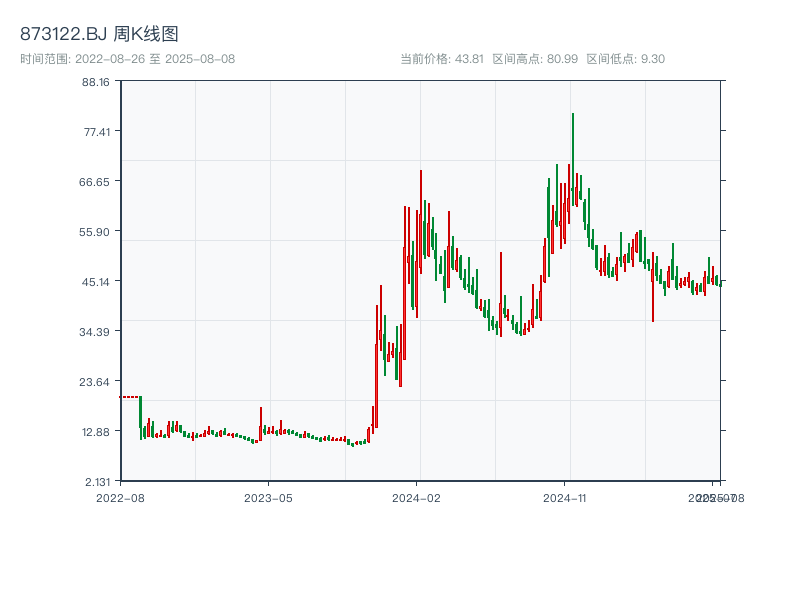Viewport: 800px width, 600px height.
Task: Click the chart title 873122.BJ 周K线图
Action: (x=99, y=34)
